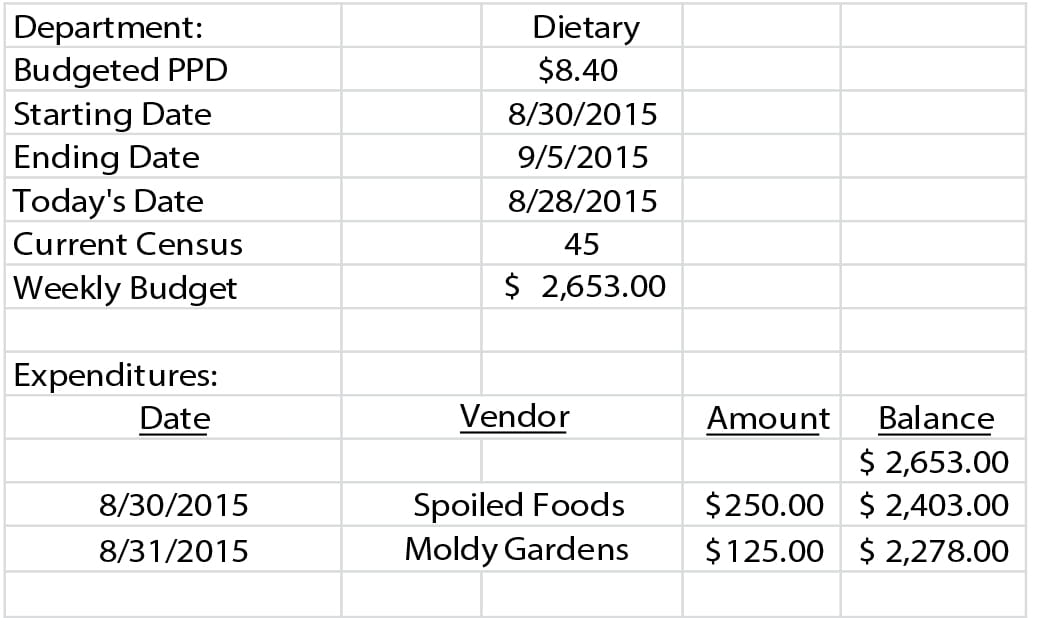Viewport: 1039px width, 618px height.
Task: Select the Starting Date value cell
Action: (582, 114)
